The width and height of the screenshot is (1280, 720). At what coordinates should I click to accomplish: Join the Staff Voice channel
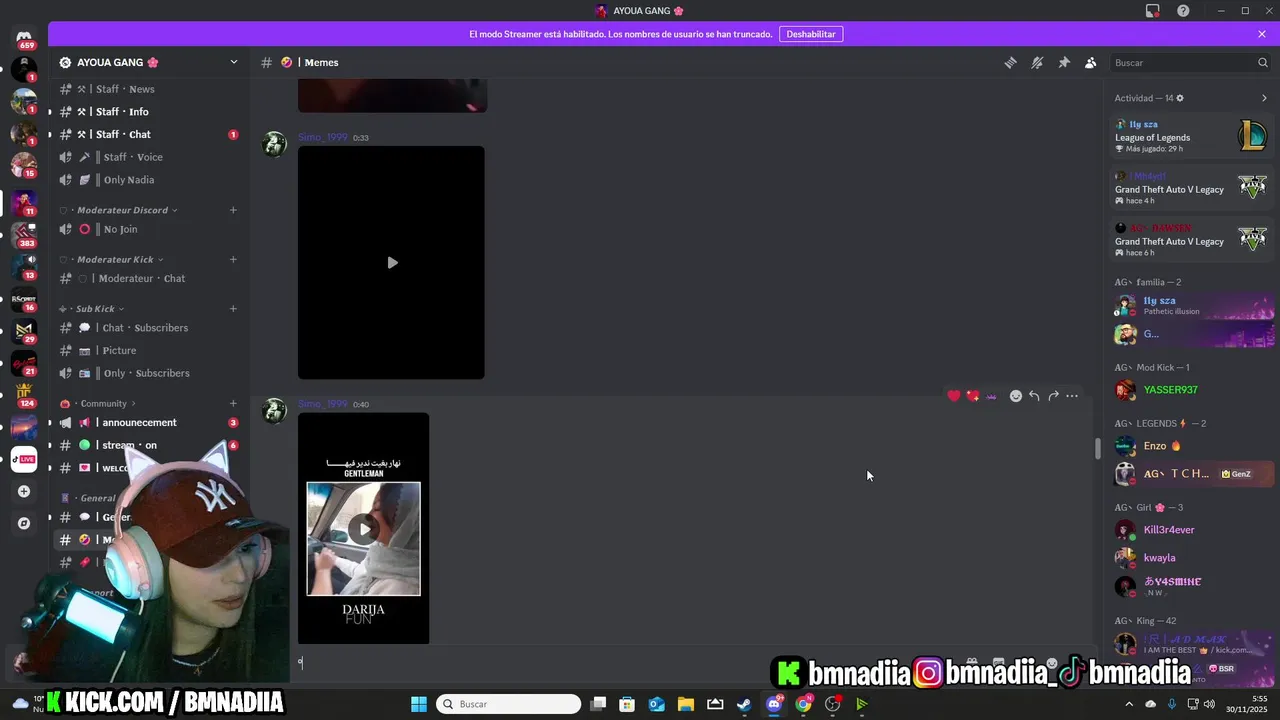148,157
